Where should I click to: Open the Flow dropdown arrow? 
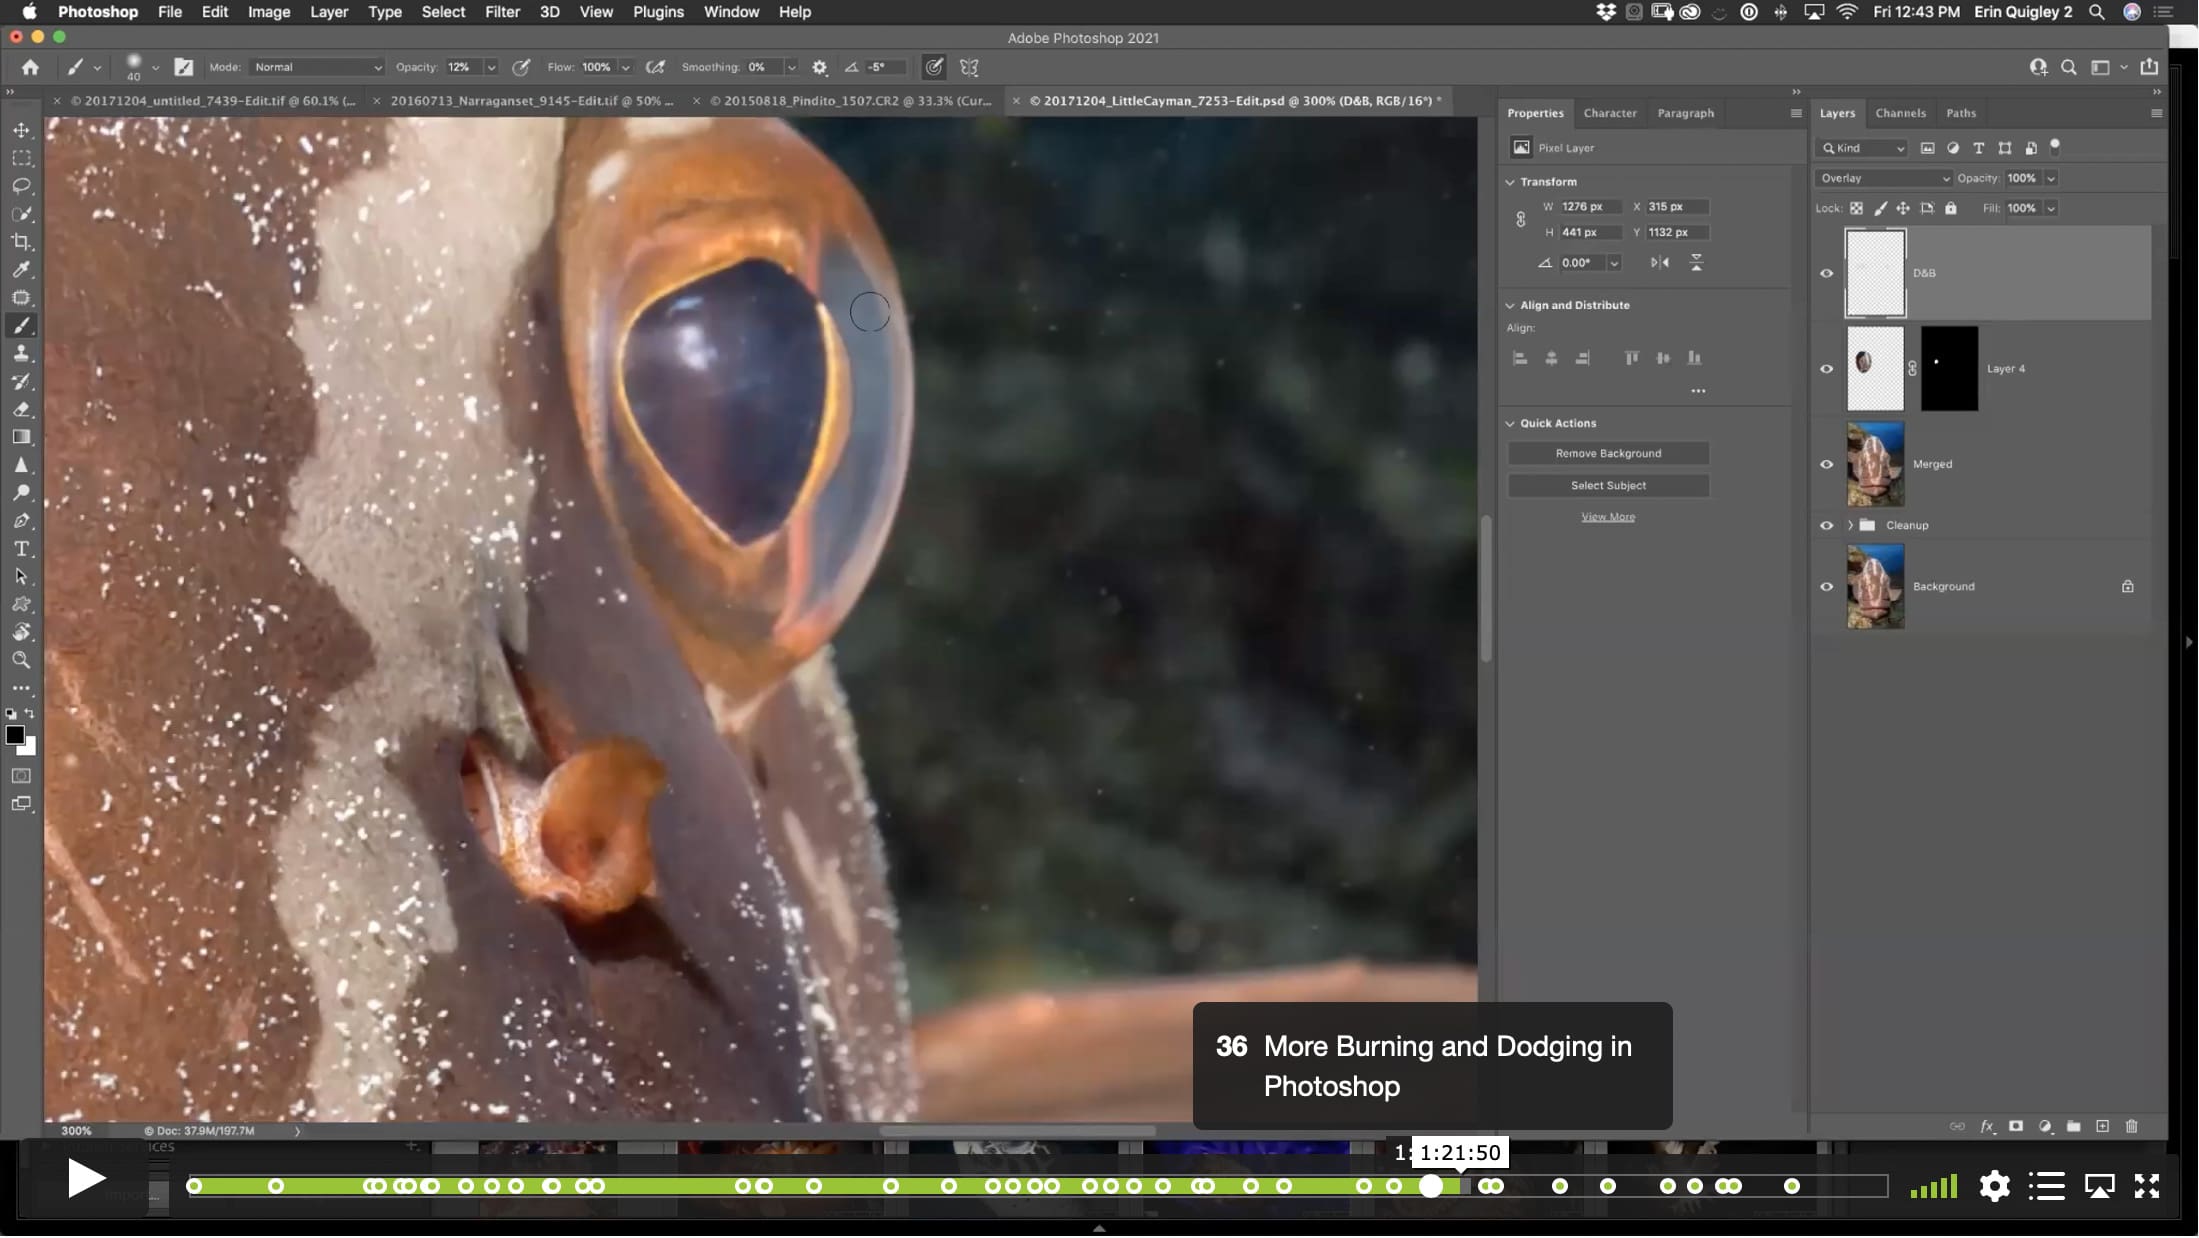click(626, 67)
